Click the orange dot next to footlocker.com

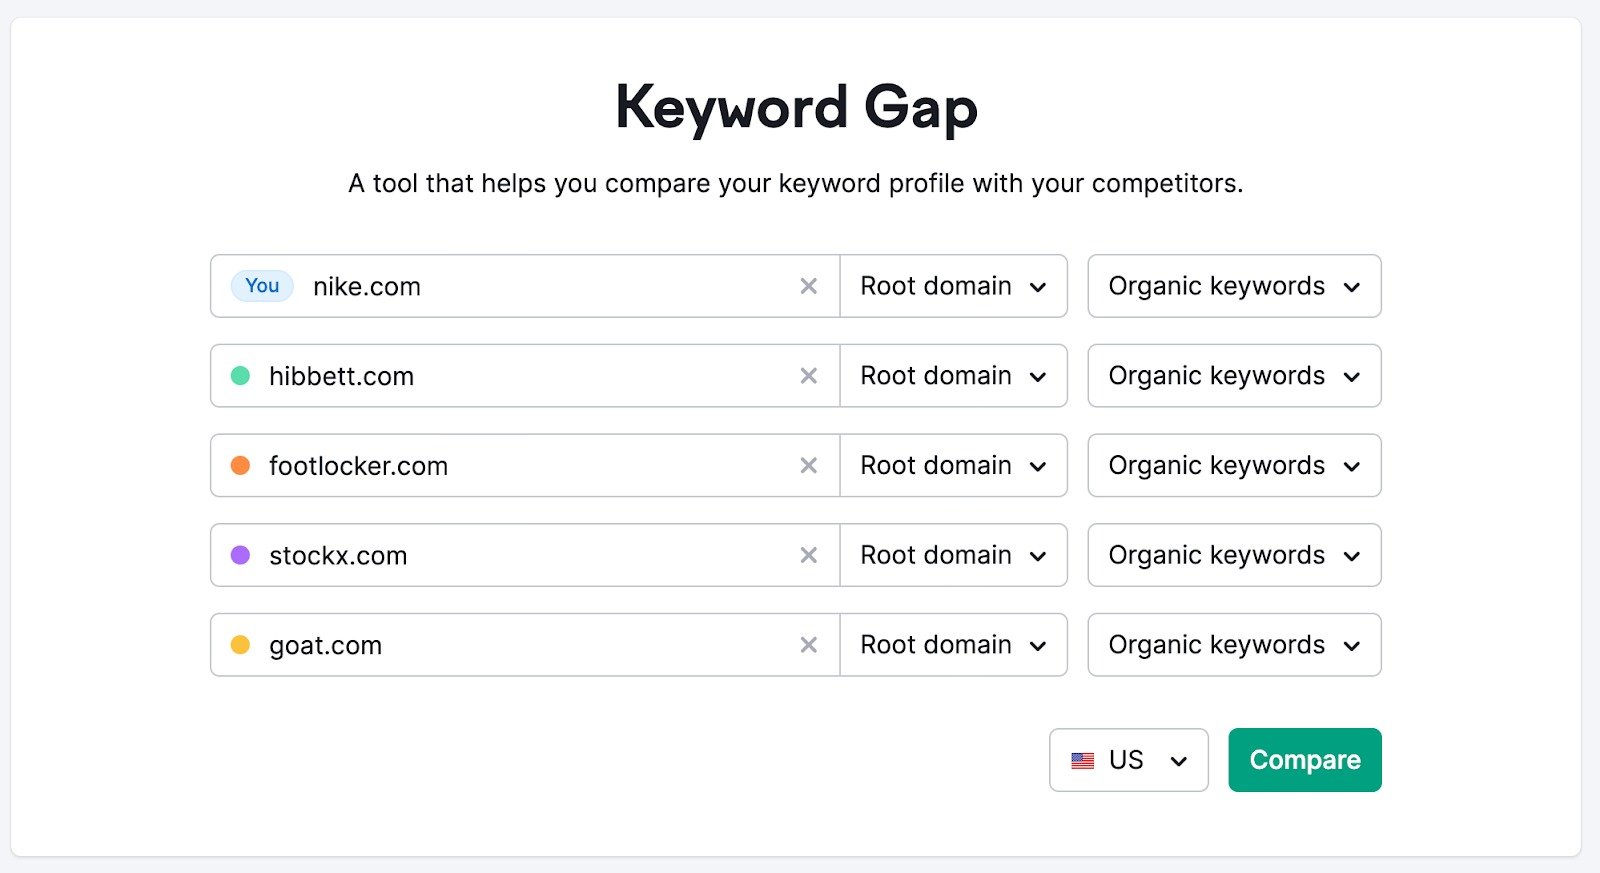point(240,465)
